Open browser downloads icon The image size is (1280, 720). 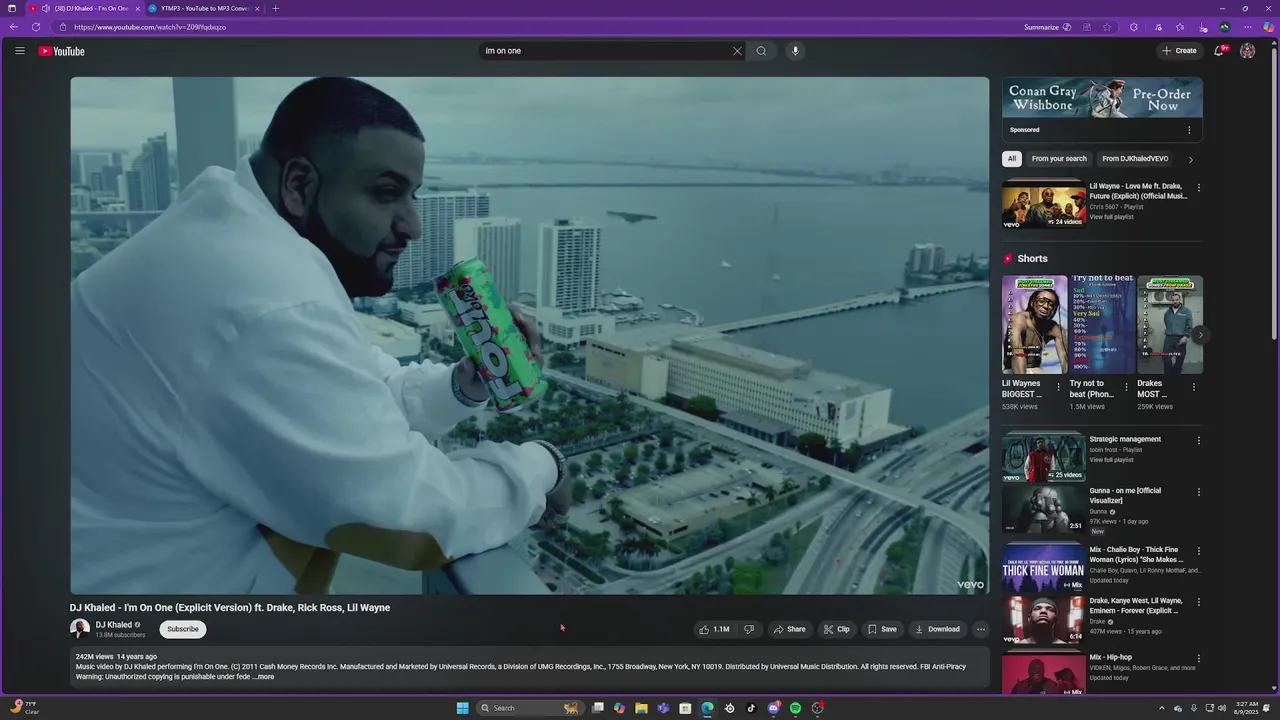click(x=1203, y=27)
